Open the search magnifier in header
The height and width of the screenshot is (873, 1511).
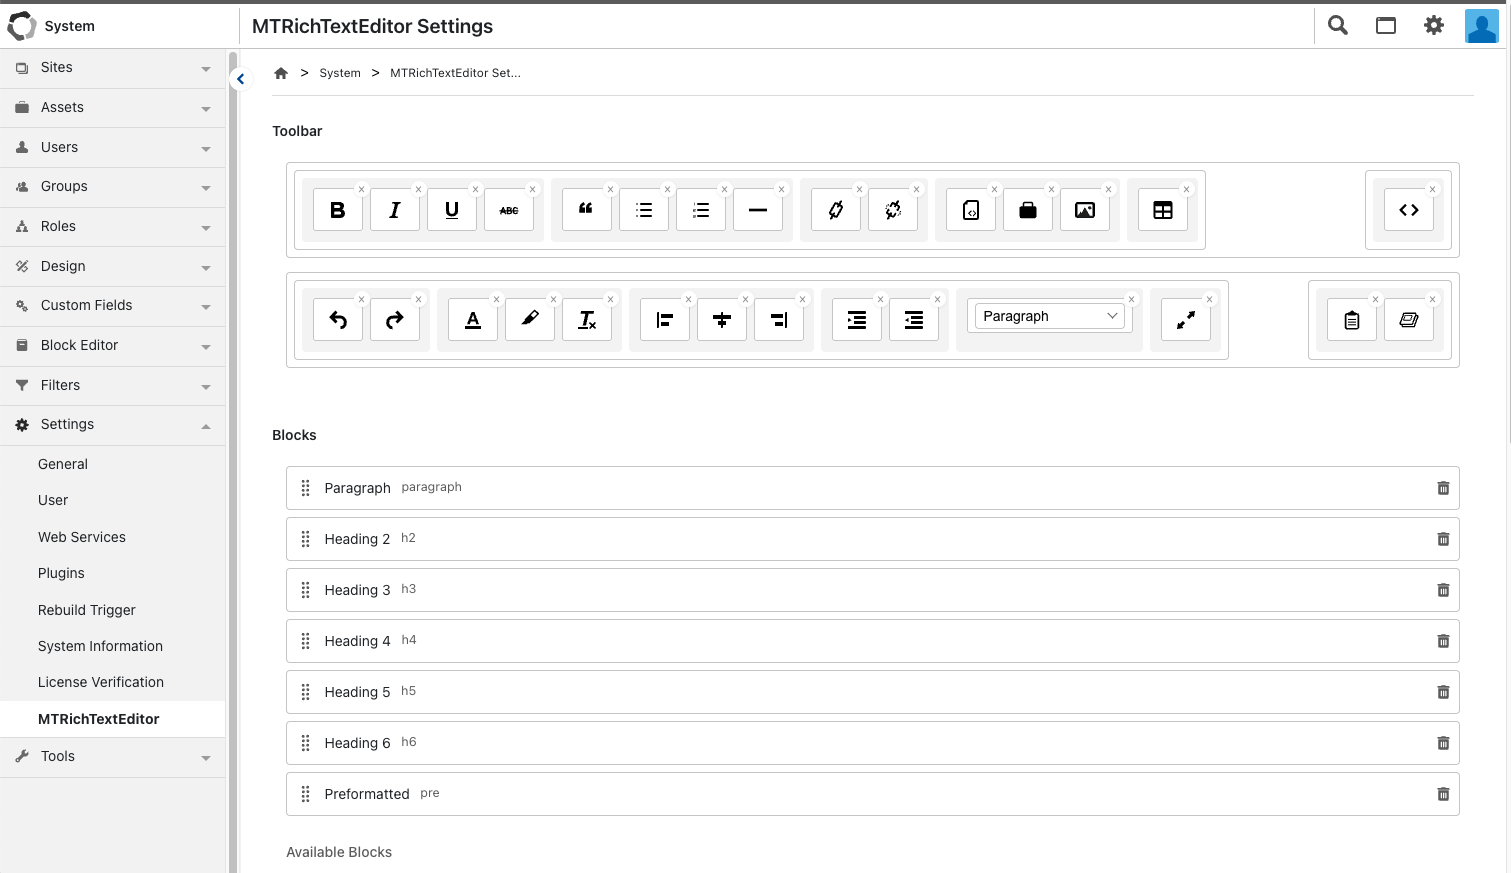[x=1338, y=26]
